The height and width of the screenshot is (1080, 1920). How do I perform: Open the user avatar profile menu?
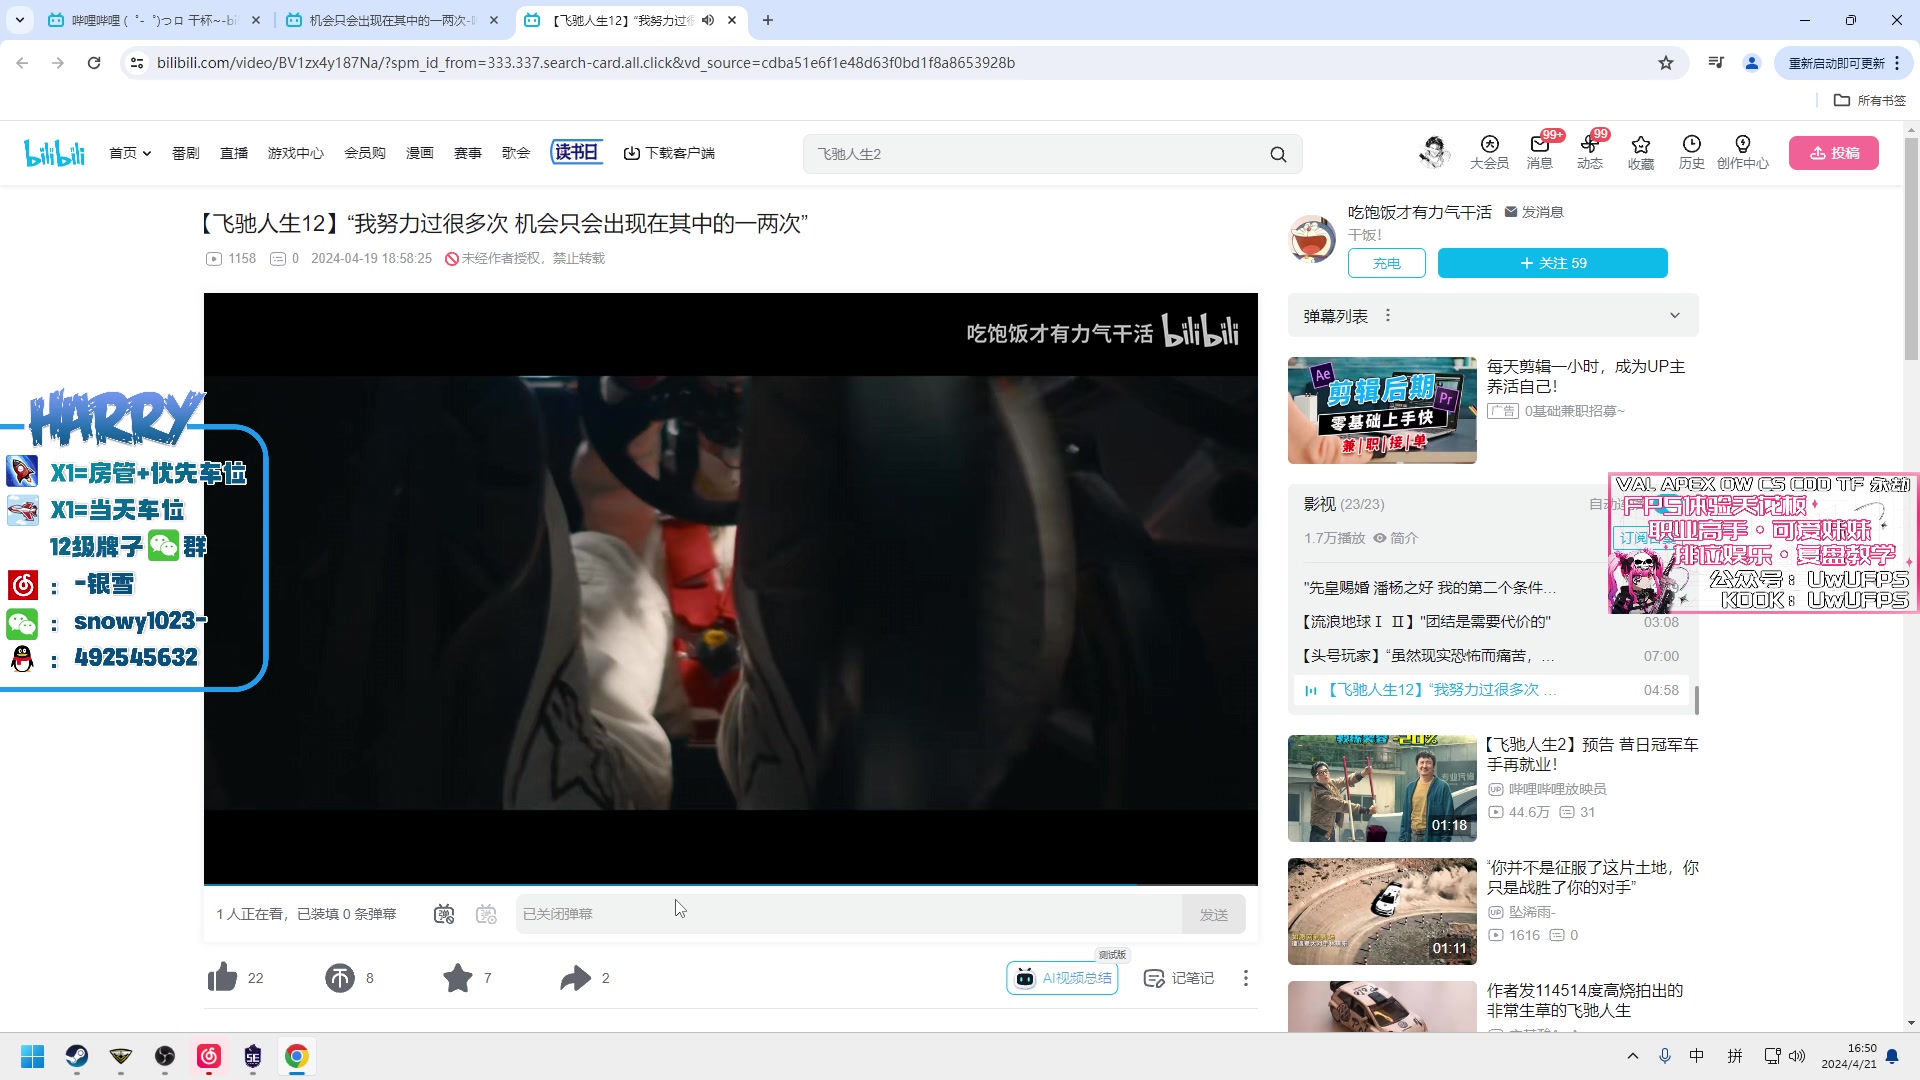(1434, 152)
